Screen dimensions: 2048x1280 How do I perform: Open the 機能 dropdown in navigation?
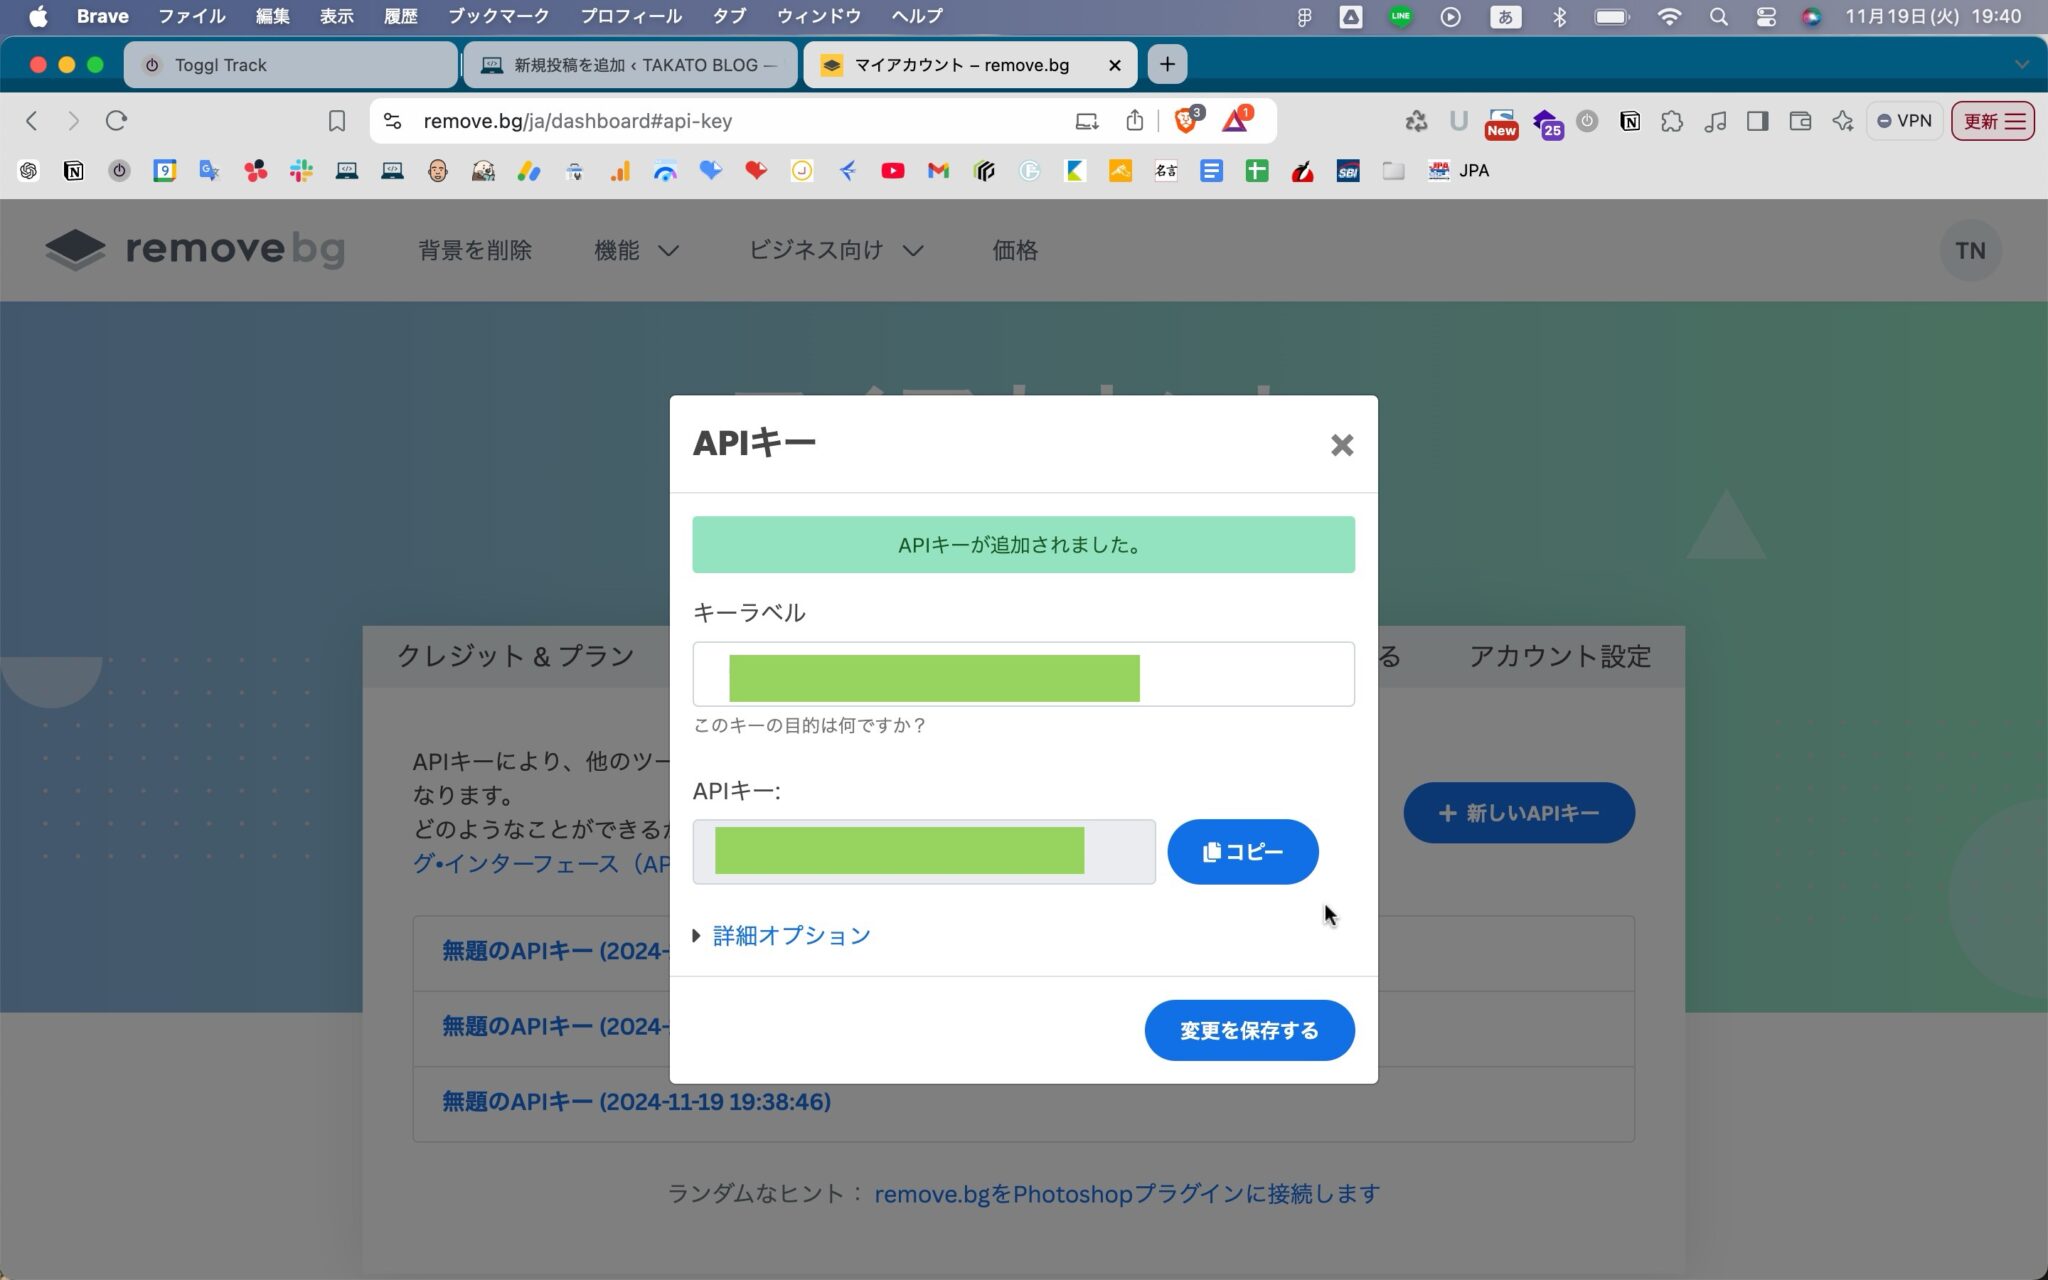(x=635, y=250)
